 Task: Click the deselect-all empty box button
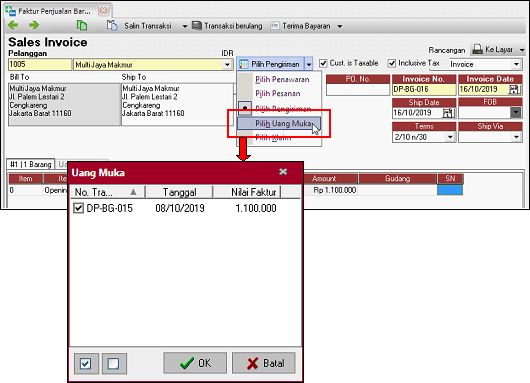coord(114,364)
